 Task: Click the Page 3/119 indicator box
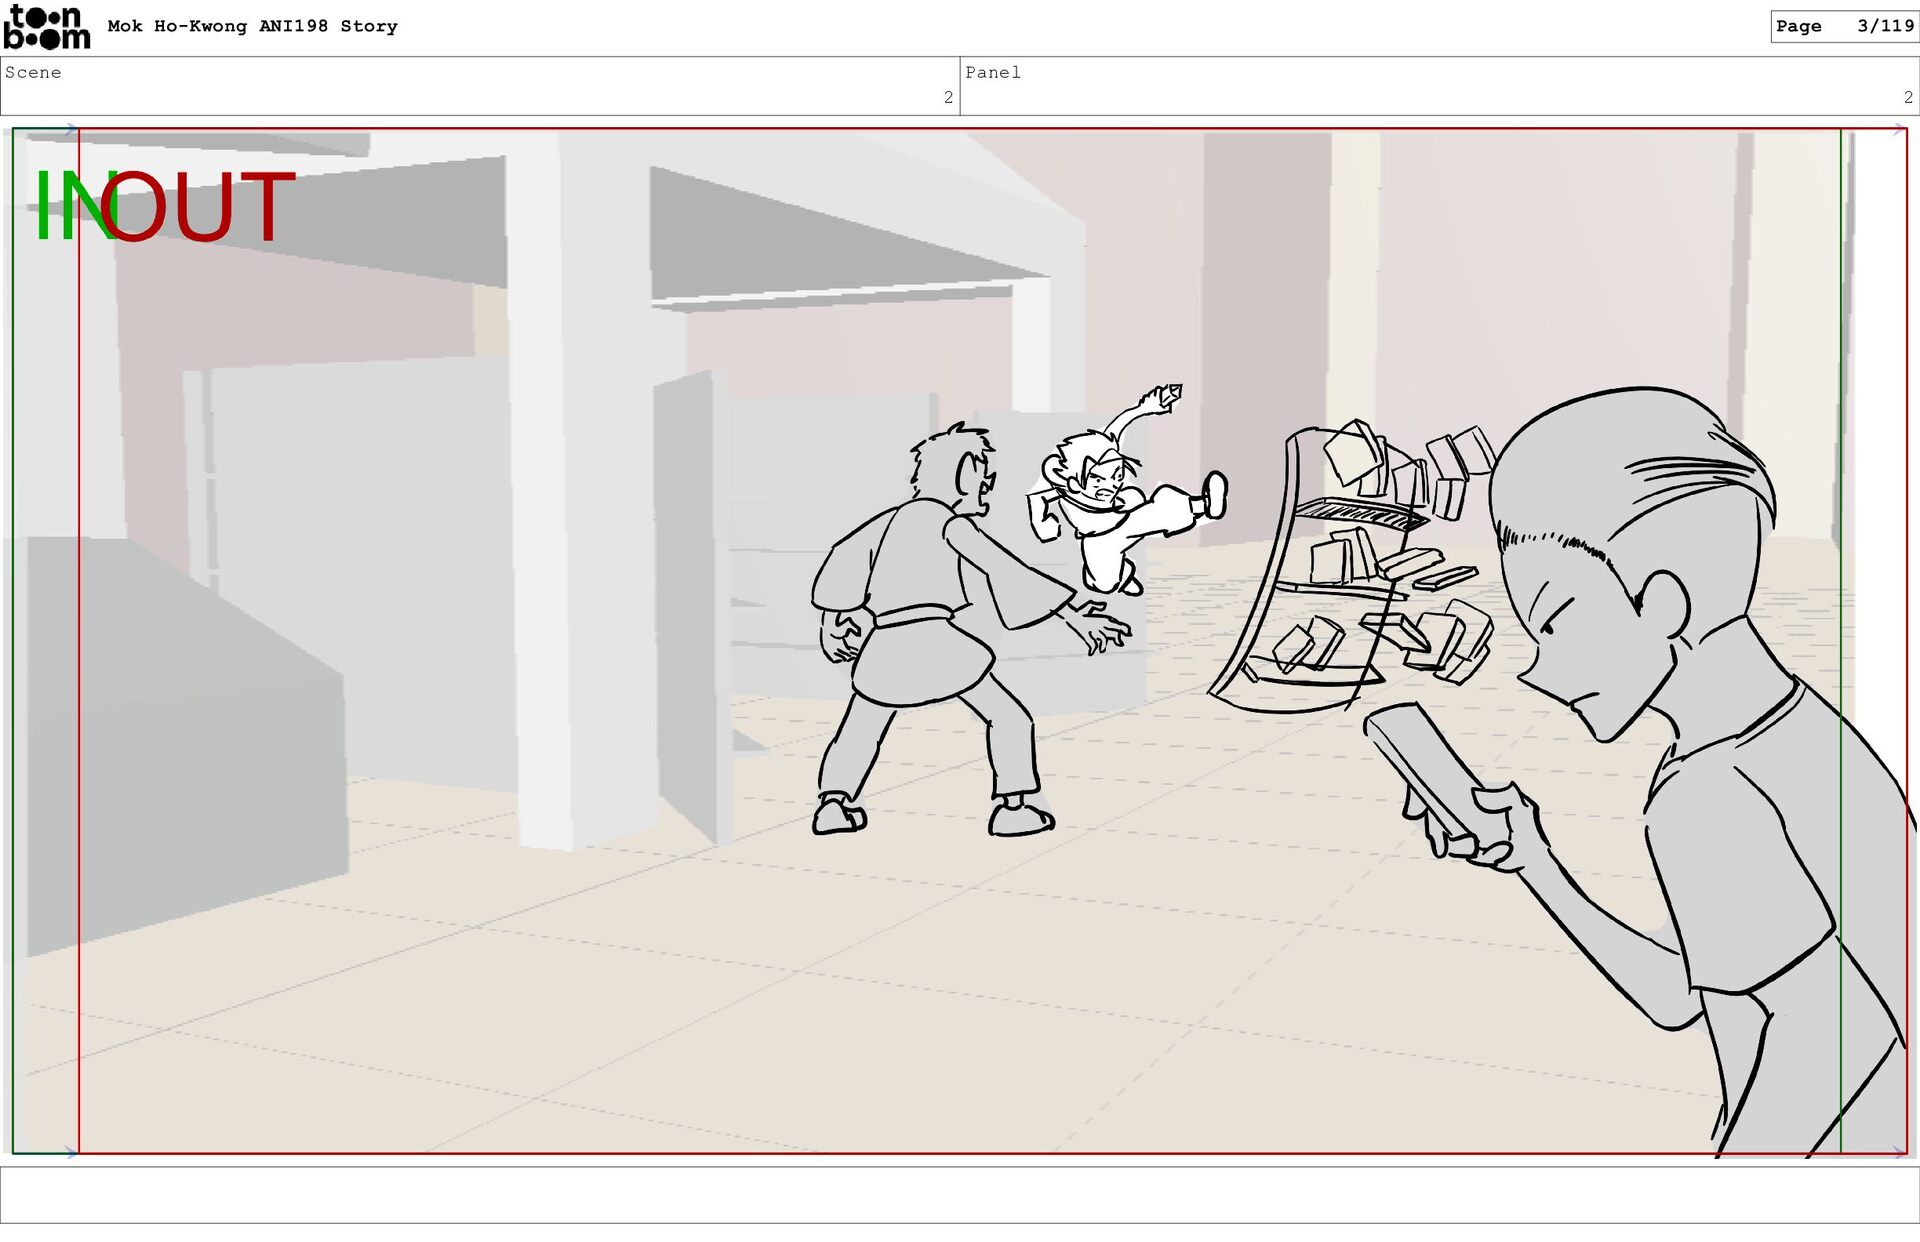pos(1843,26)
